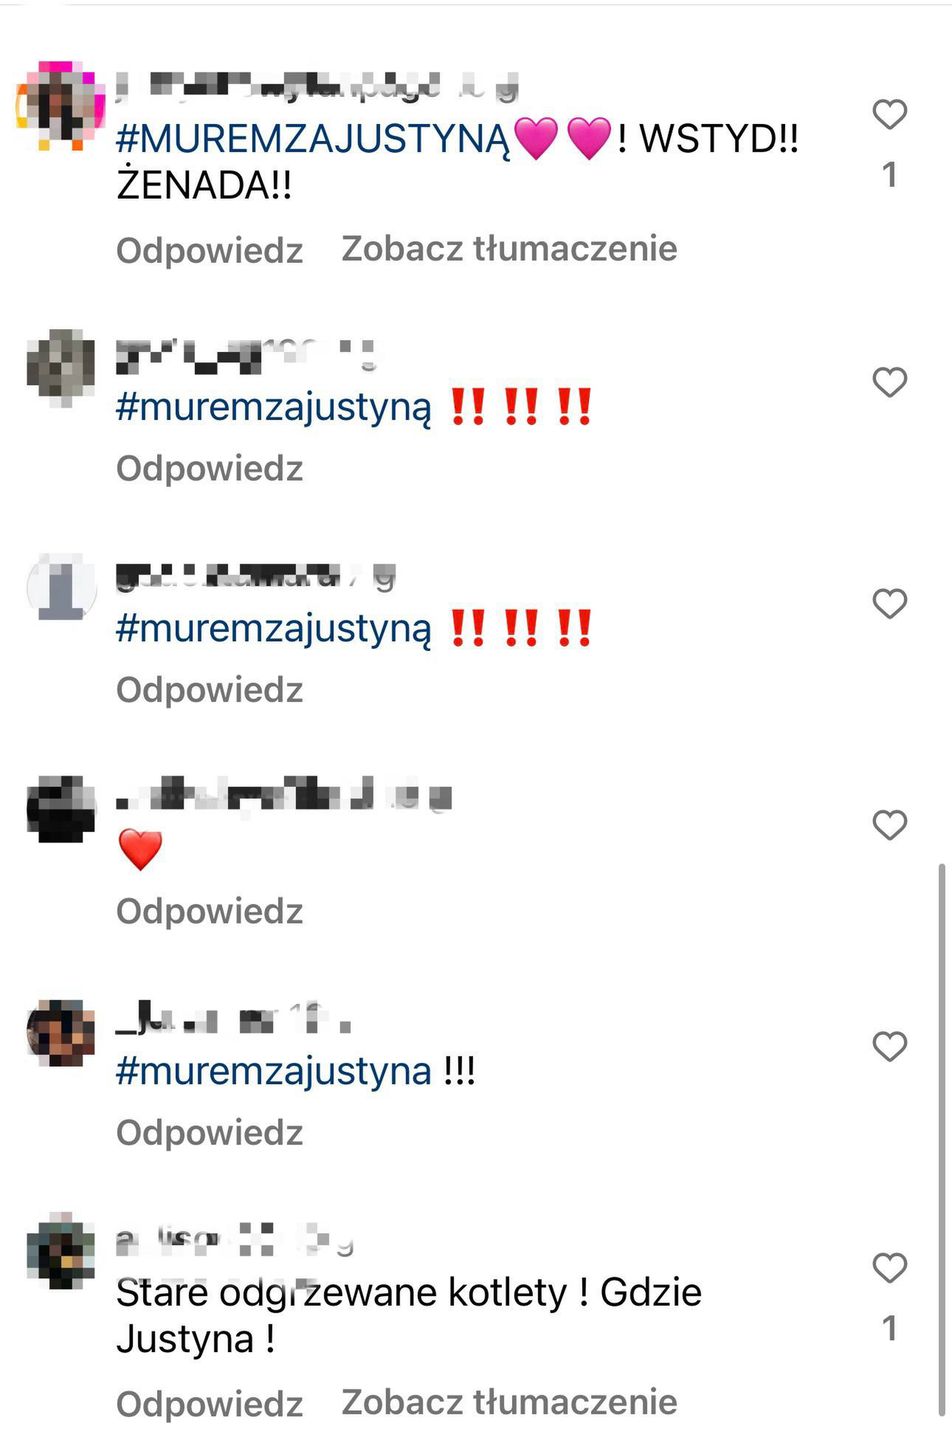Open first commenter's profile picture
The width and height of the screenshot is (952, 1440).
pos(61,104)
